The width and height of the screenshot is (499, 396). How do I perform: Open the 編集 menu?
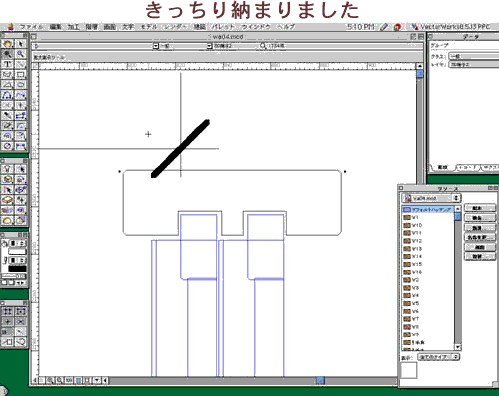pos(55,27)
